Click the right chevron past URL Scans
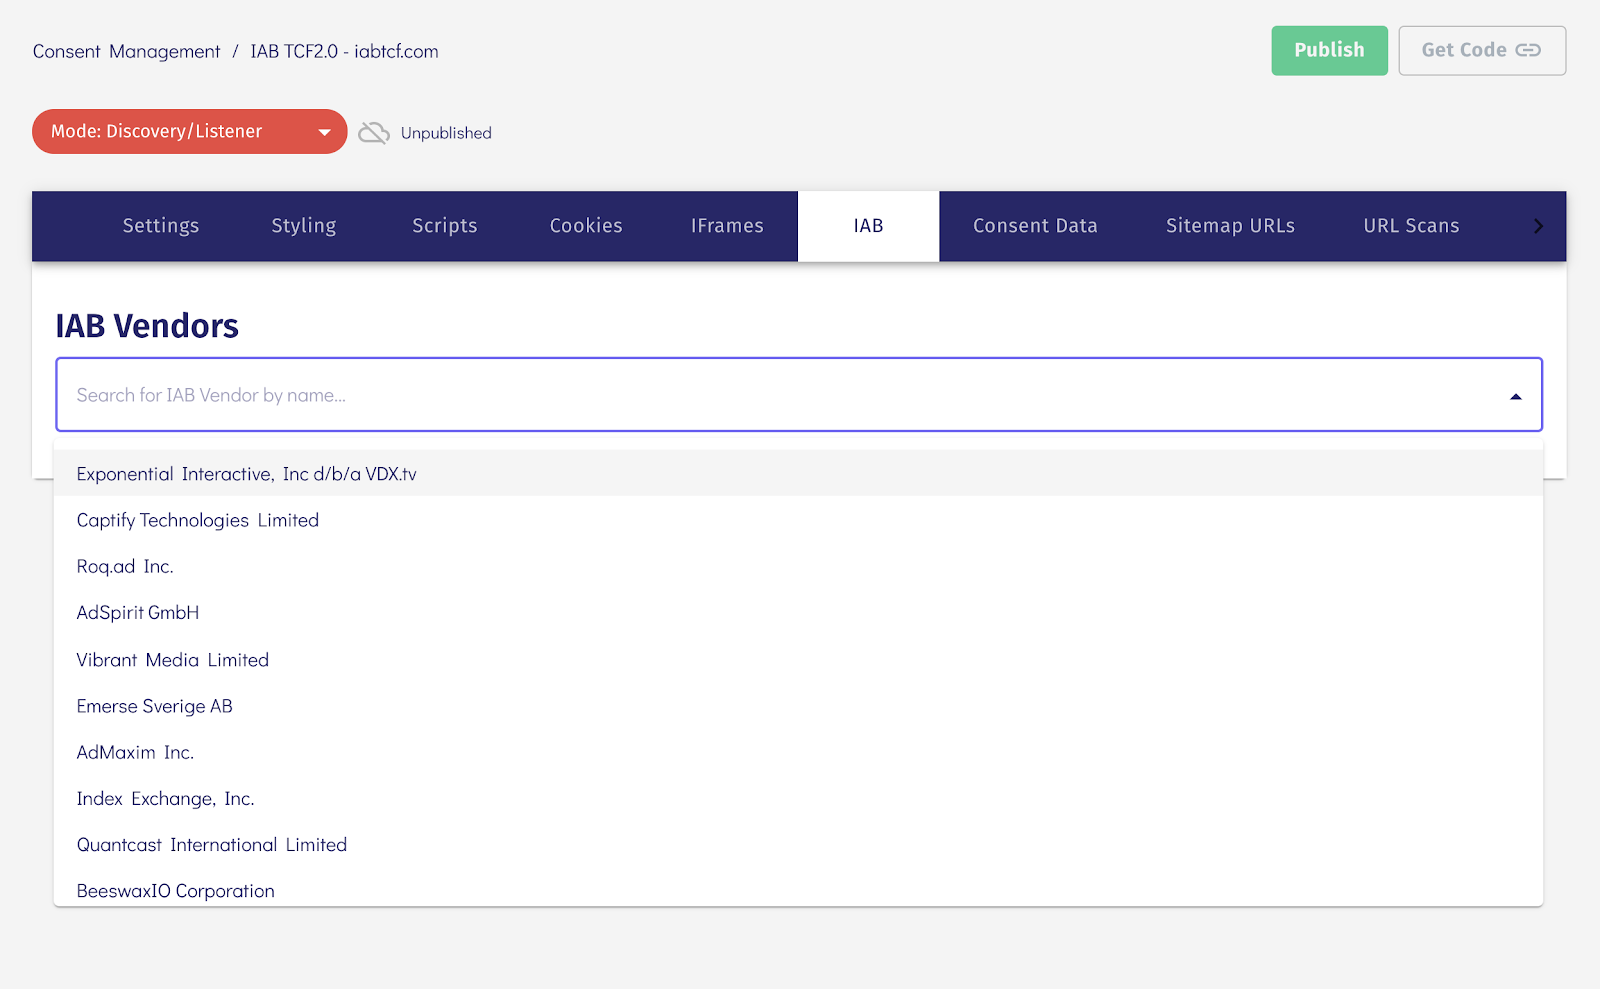The image size is (1600, 989). (x=1537, y=226)
